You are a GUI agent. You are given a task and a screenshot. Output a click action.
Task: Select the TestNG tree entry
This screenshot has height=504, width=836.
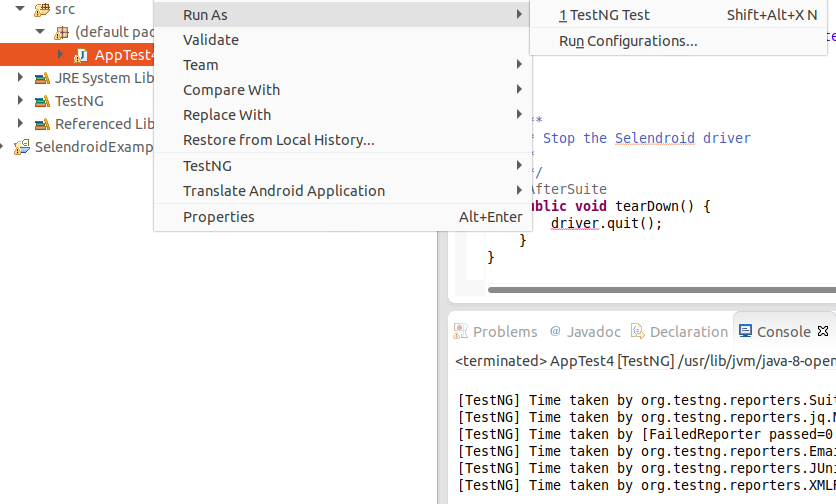pyautogui.click(x=79, y=101)
